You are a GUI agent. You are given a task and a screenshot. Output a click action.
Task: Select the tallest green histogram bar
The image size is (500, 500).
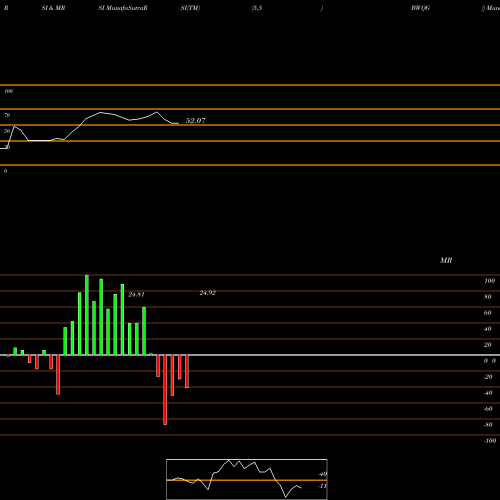[x=87, y=315]
